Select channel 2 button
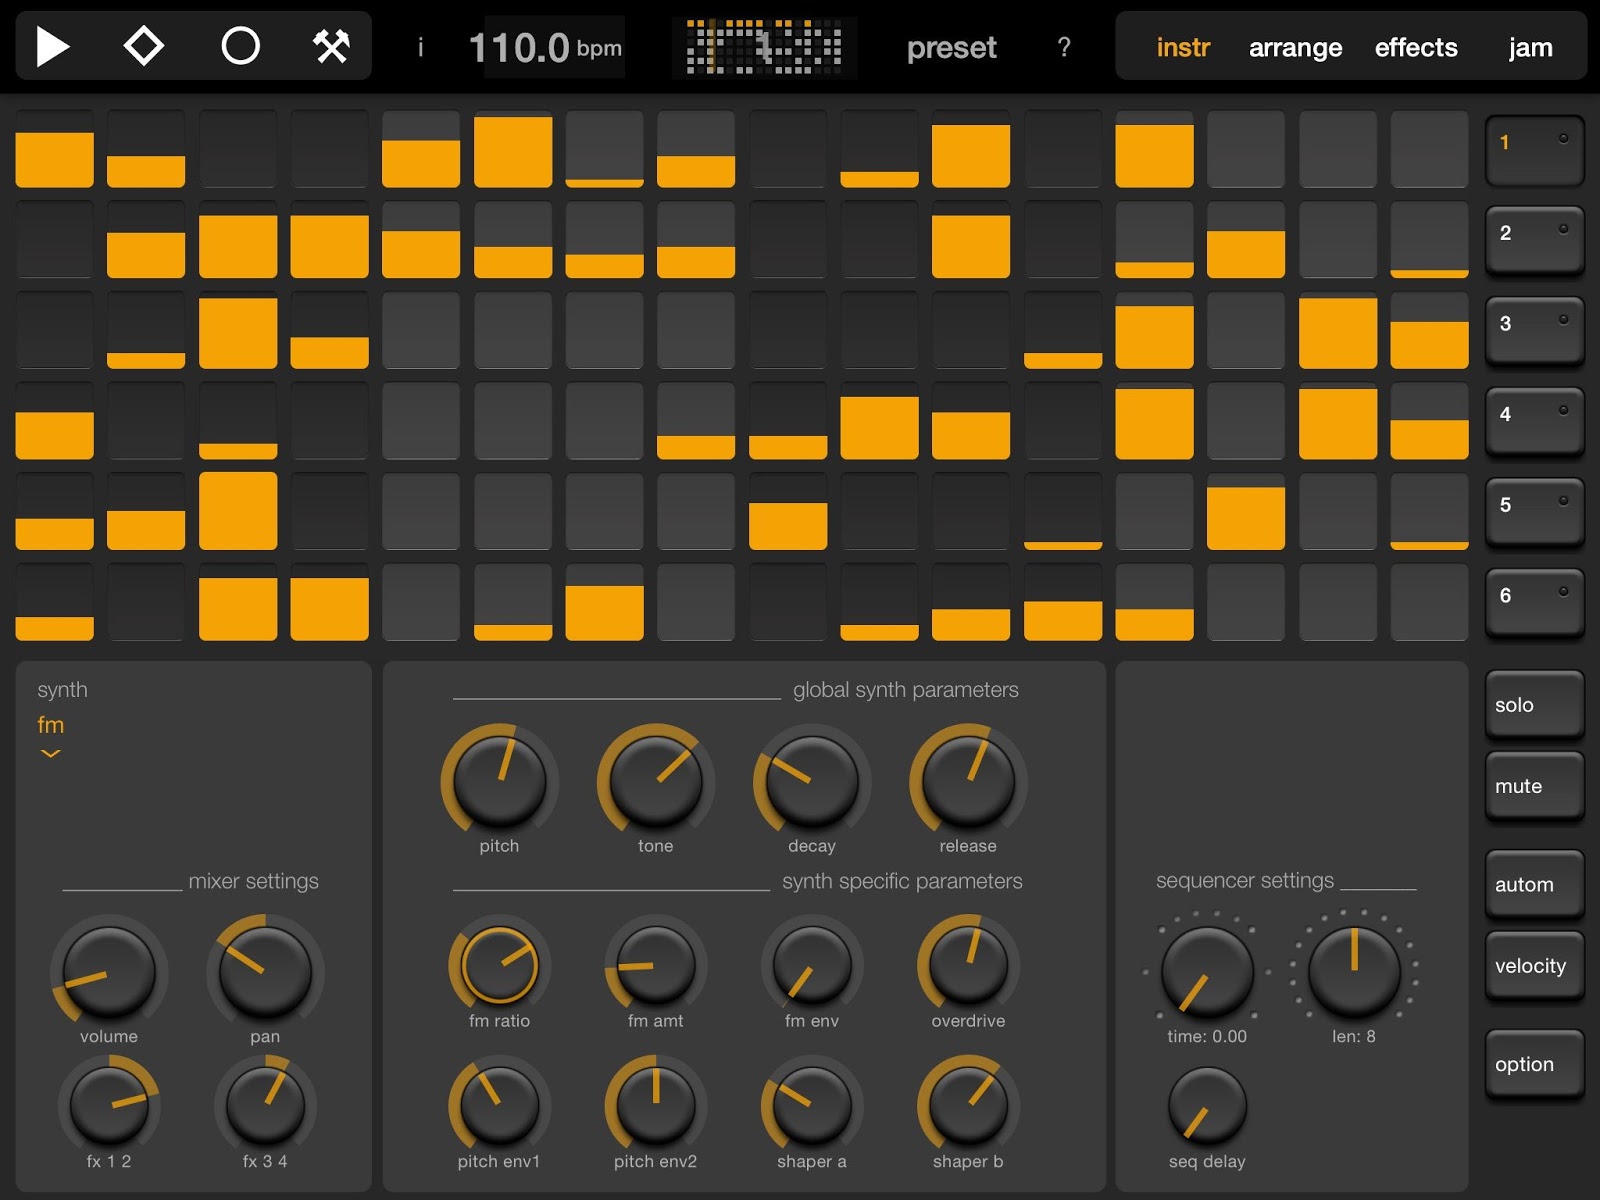Screen dimensions: 1600x1200 pyautogui.click(x=1535, y=241)
